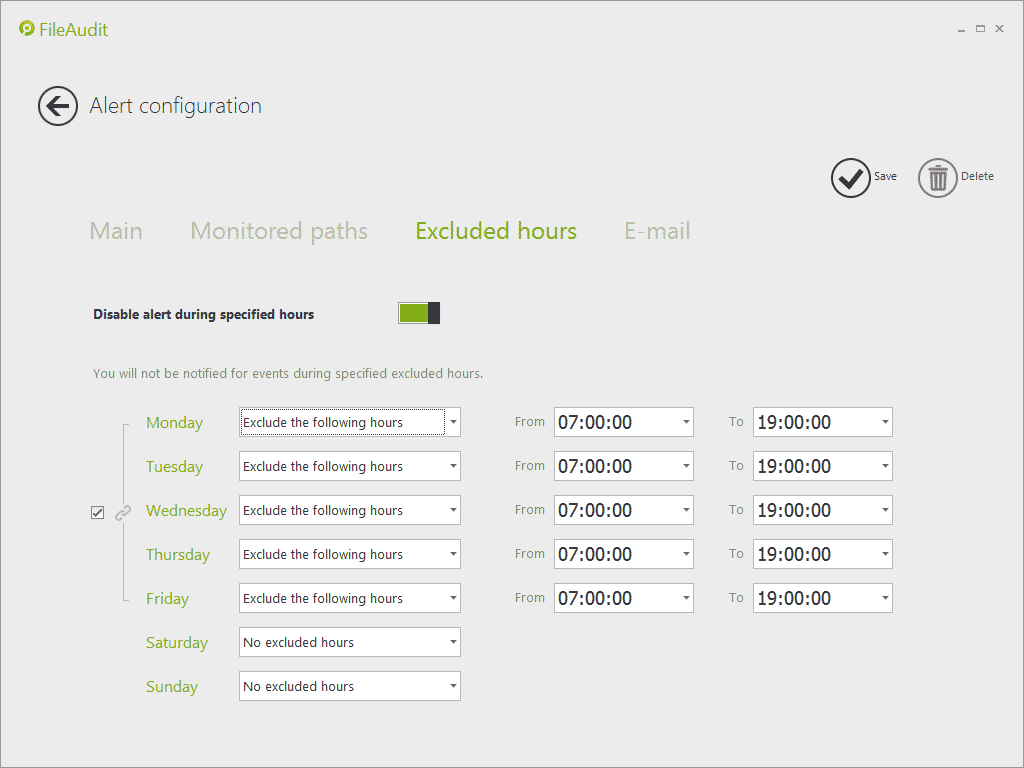Click the chain link icon beside weekdays

123,512
